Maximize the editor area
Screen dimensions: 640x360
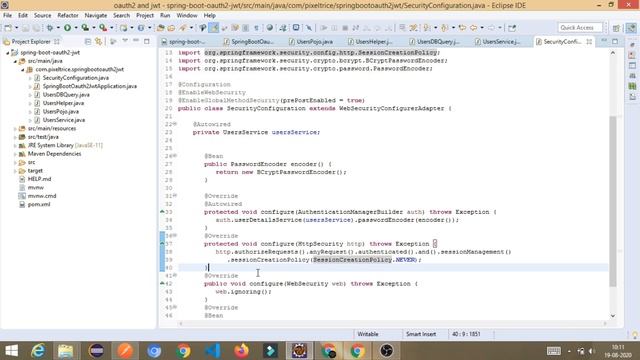[x=615, y=41]
